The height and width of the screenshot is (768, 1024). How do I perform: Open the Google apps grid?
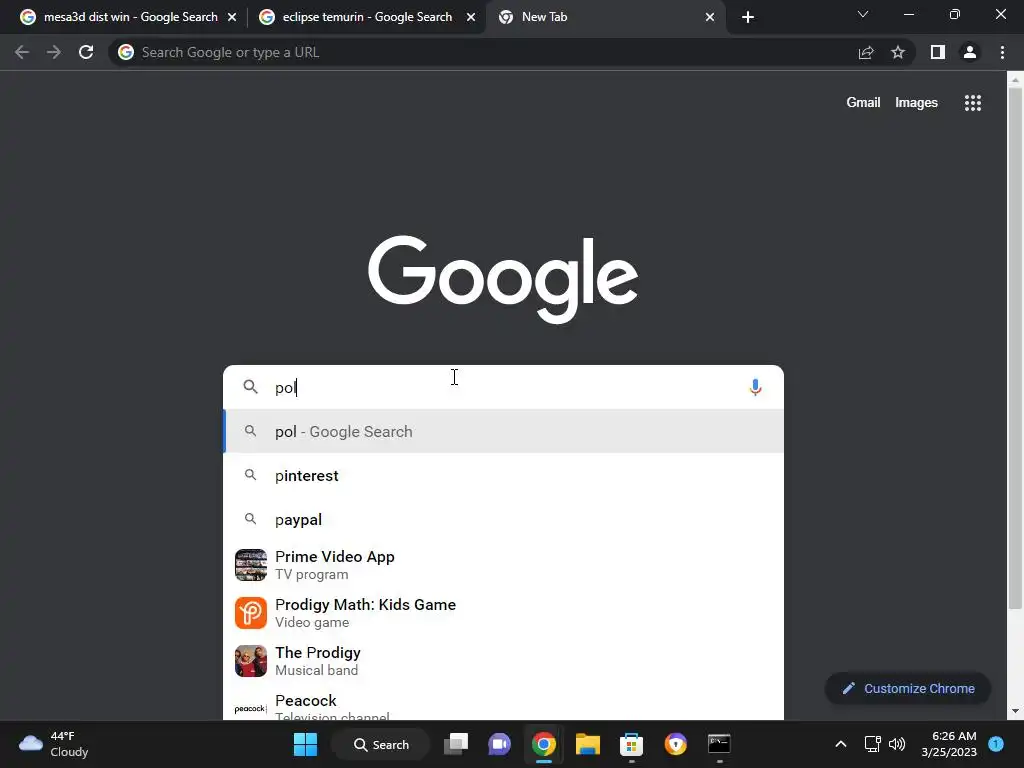point(973,103)
